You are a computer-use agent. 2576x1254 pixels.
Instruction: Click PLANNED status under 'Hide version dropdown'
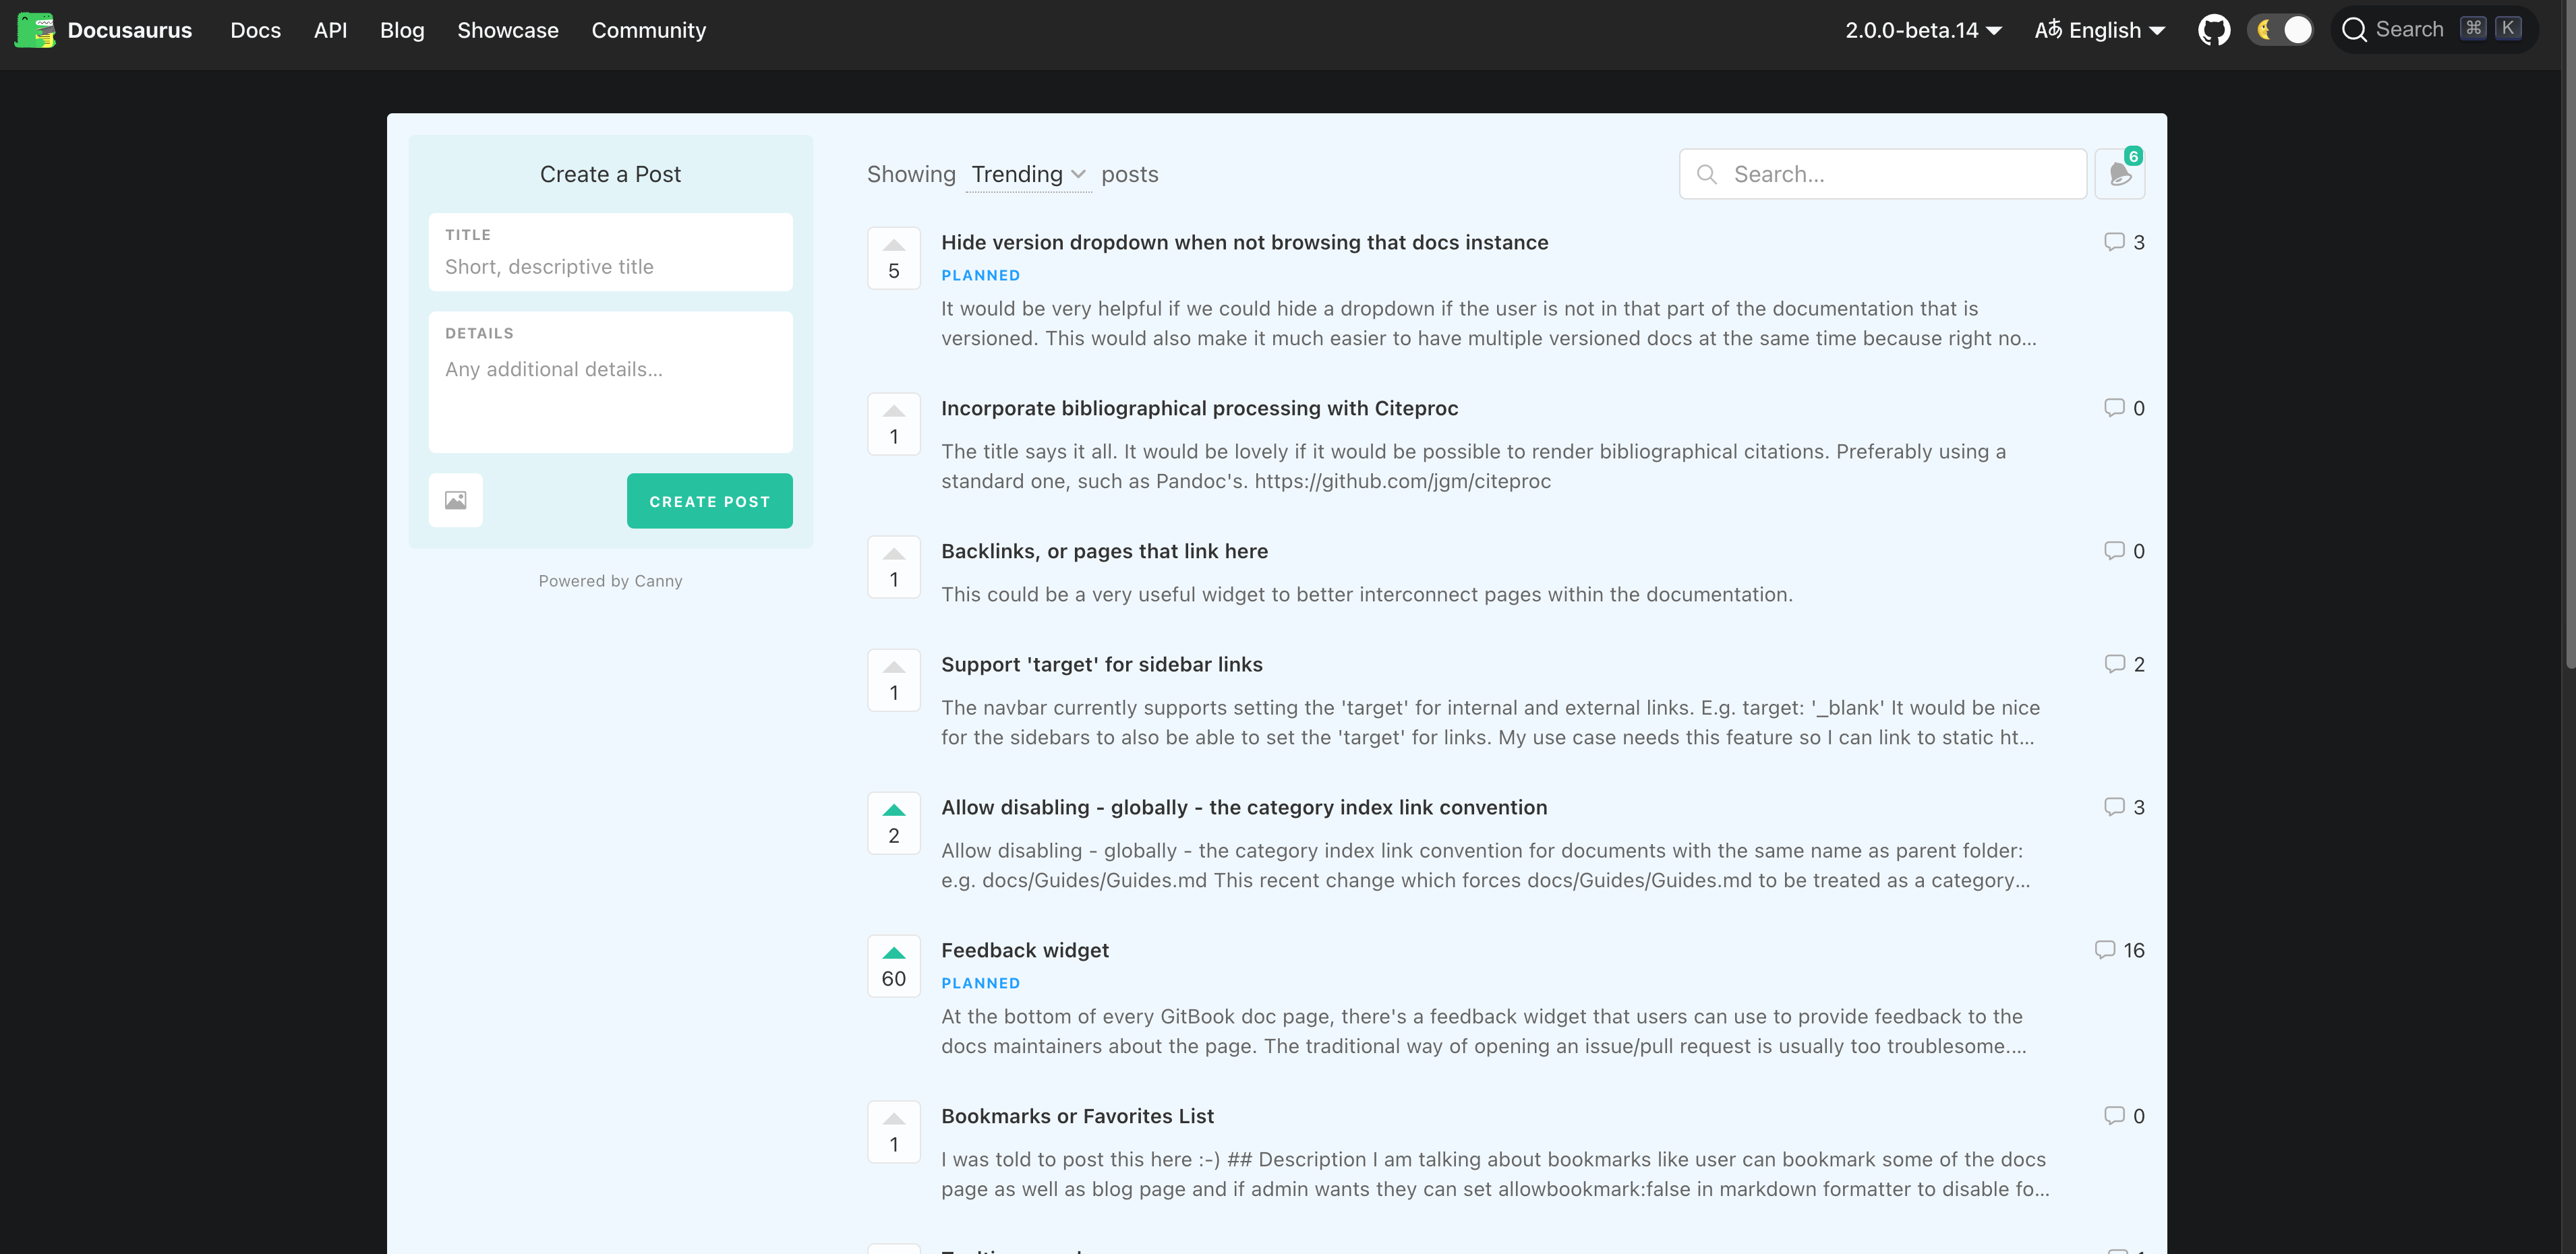[981, 275]
